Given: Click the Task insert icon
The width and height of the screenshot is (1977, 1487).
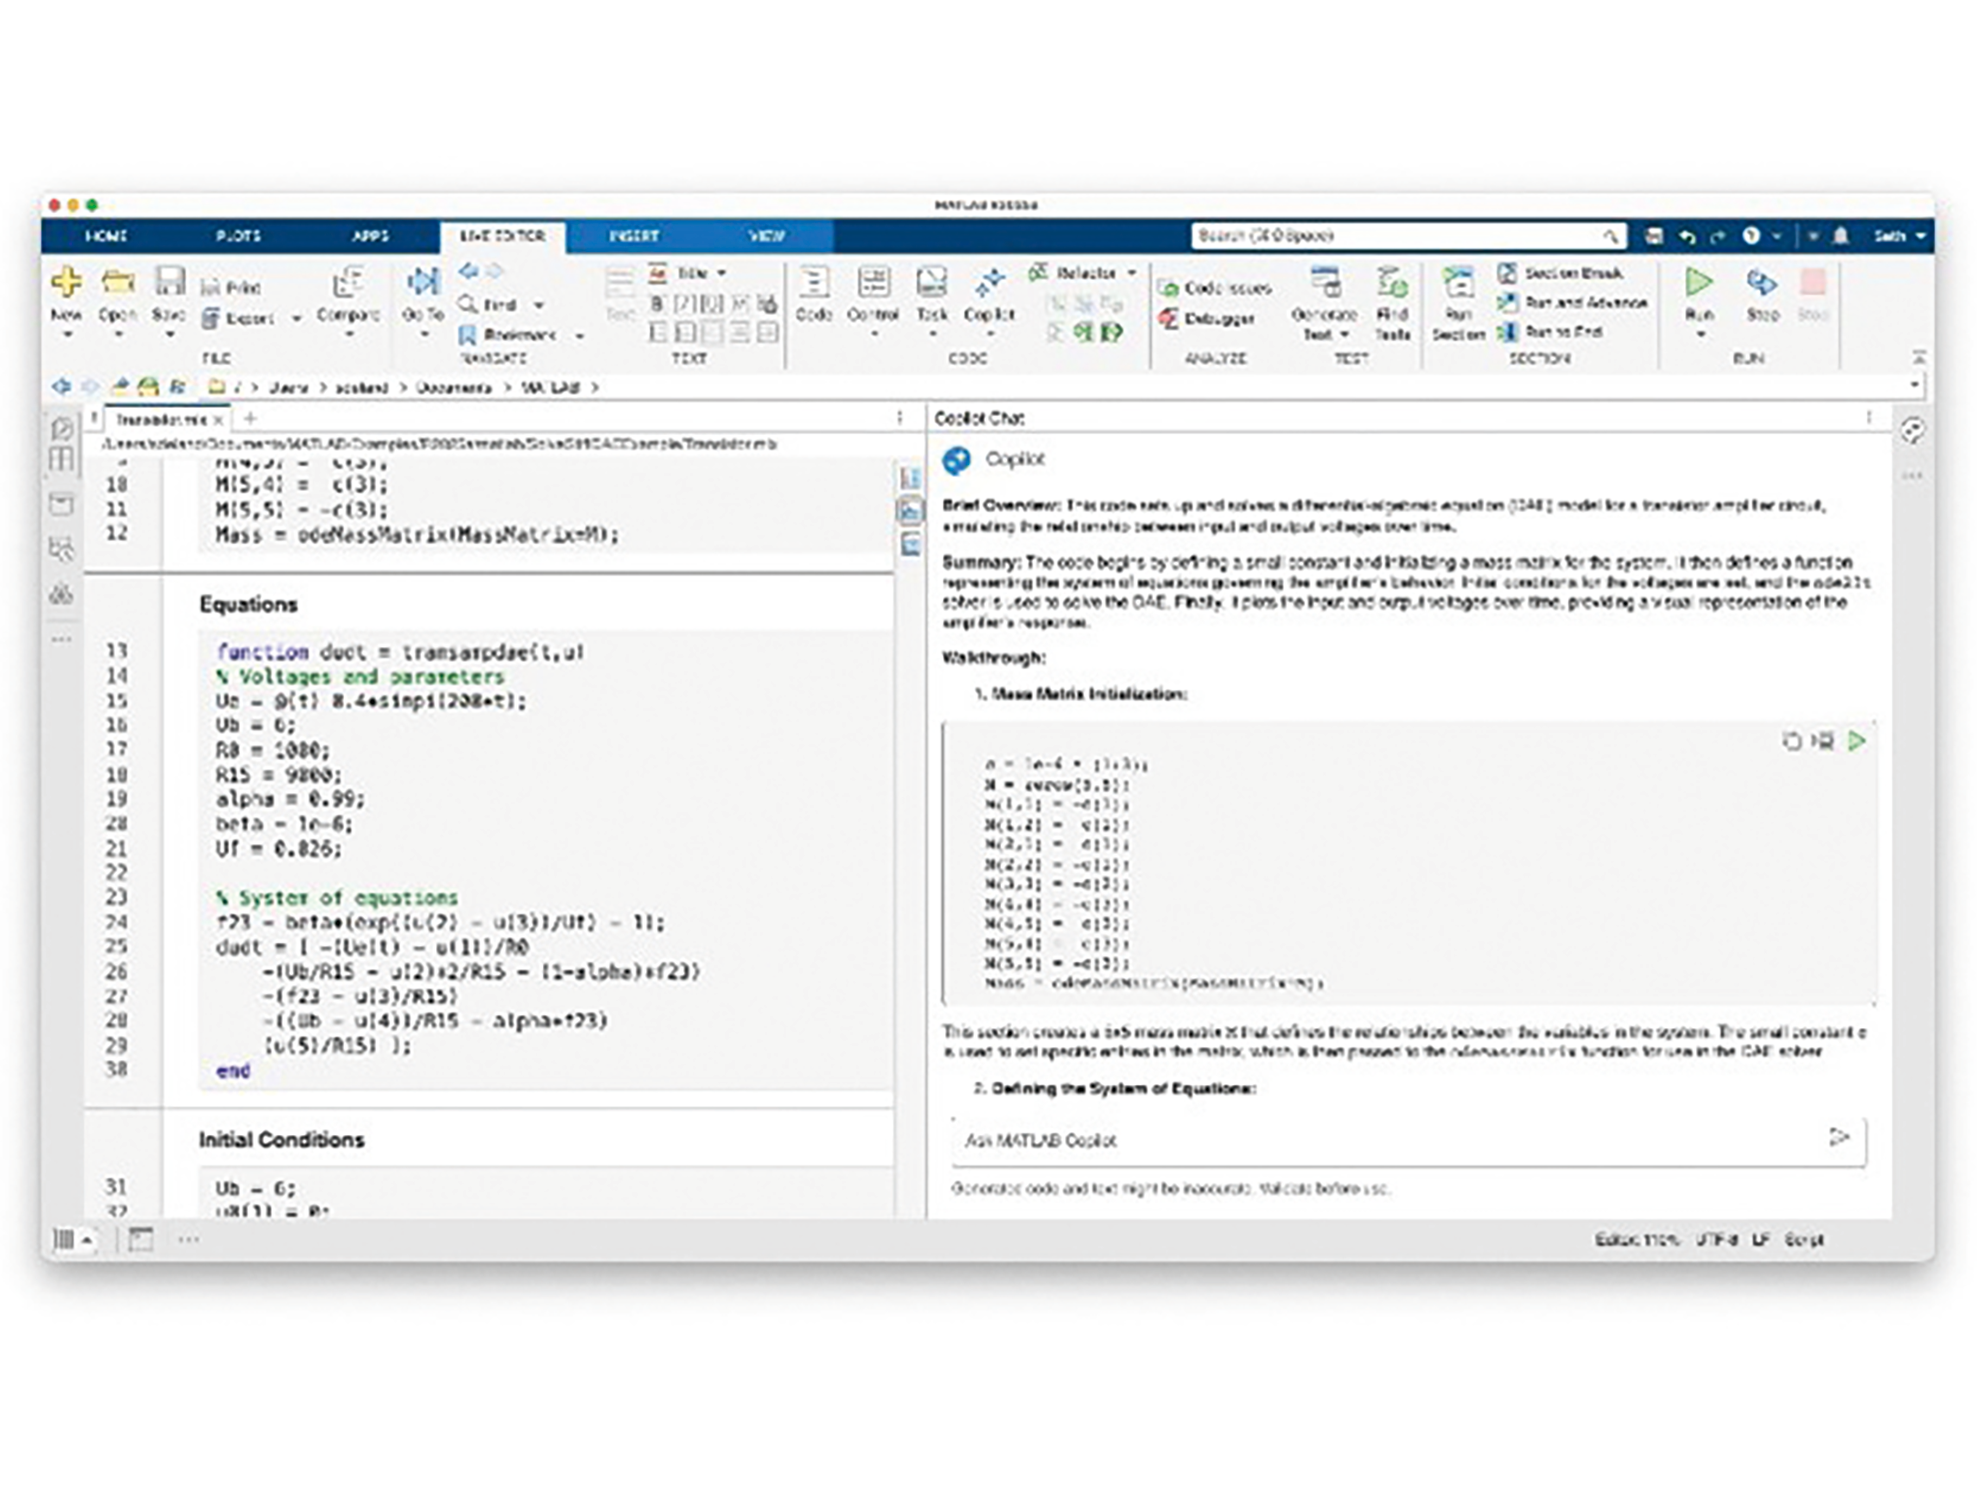Looking at the screenshot, I should click(932, 282).
